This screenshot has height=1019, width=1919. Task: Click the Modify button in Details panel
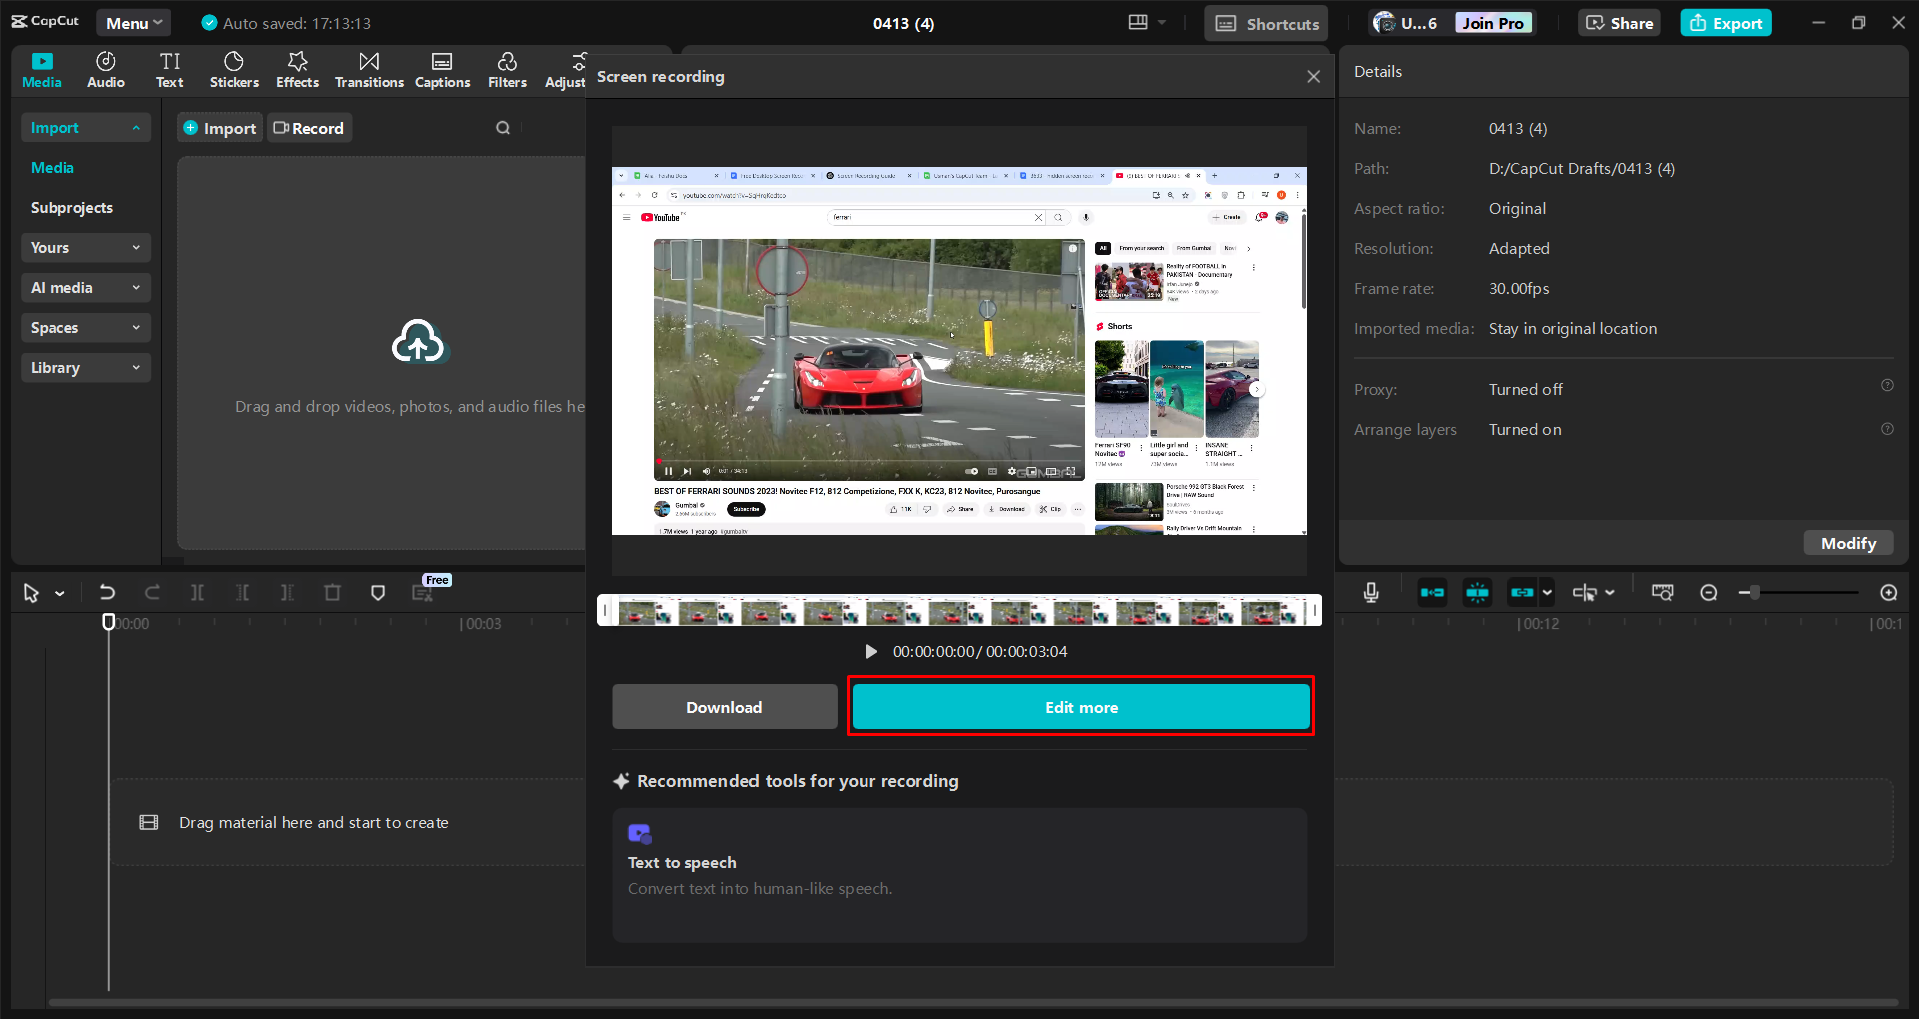coord(1847,542)
